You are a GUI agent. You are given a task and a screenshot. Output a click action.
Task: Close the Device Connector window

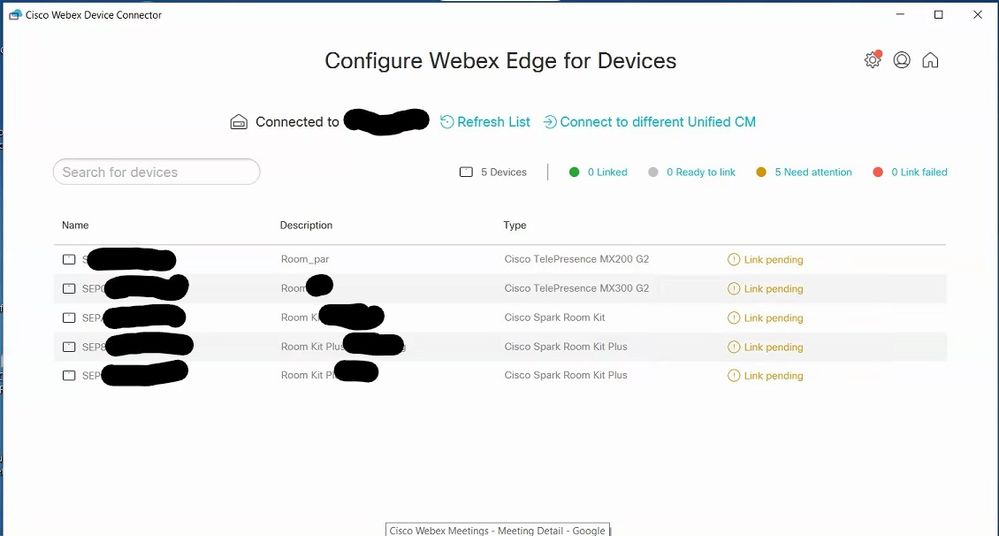point(977,15)
